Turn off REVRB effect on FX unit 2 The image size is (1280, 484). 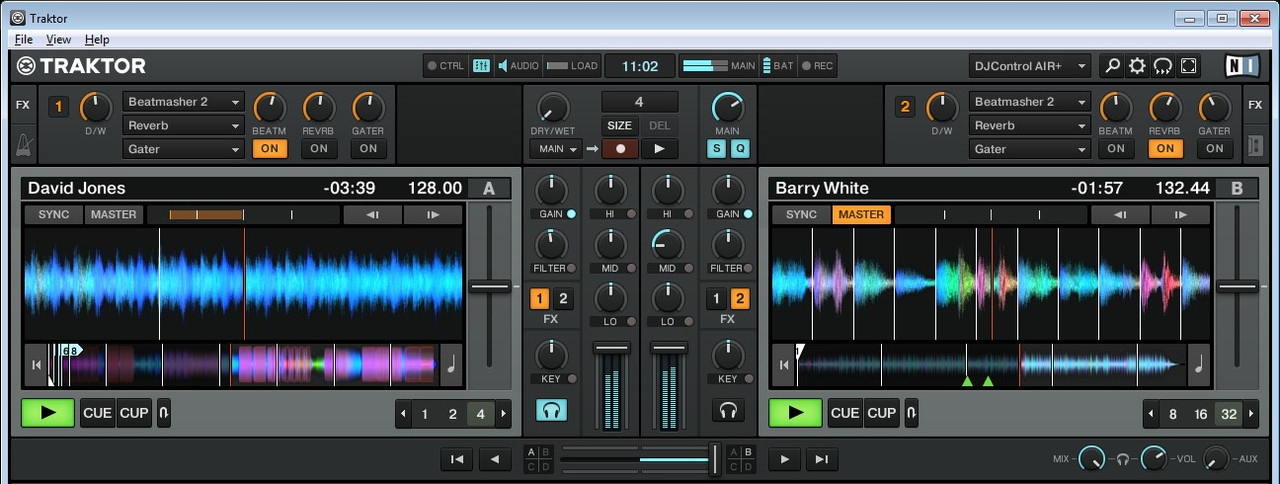(x=1165, y=149)
